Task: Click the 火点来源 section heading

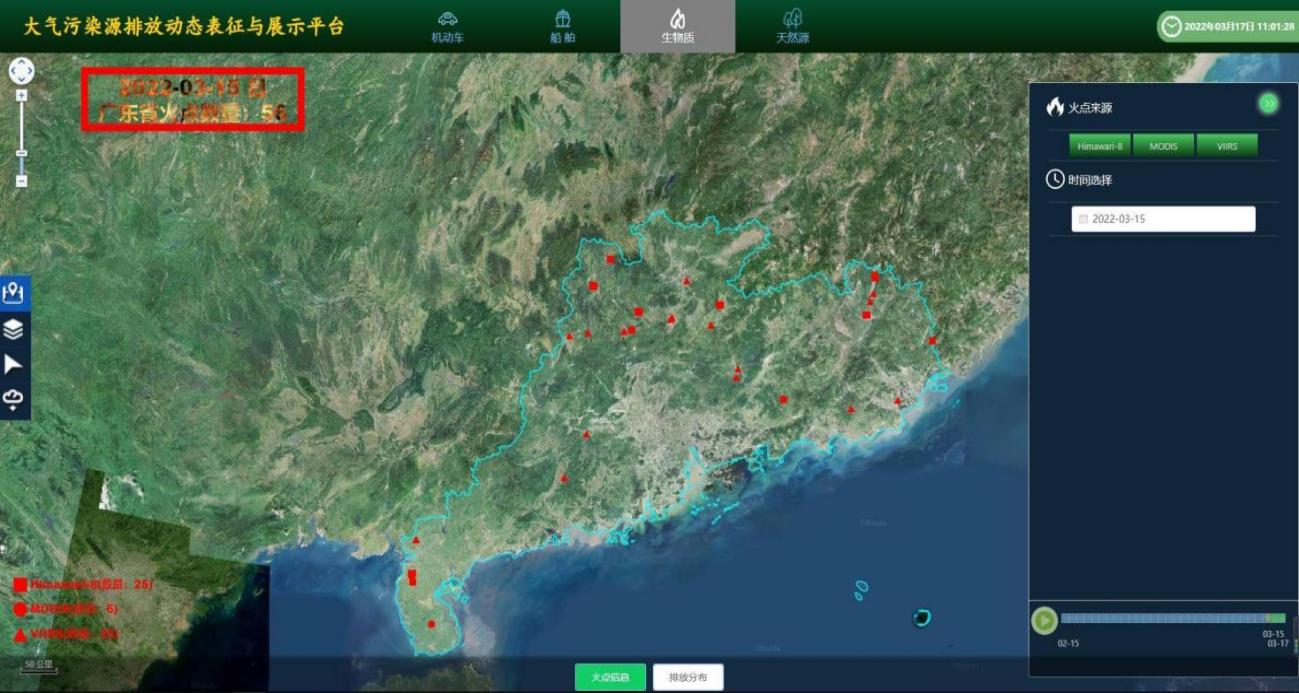Action: [1090, 108]
